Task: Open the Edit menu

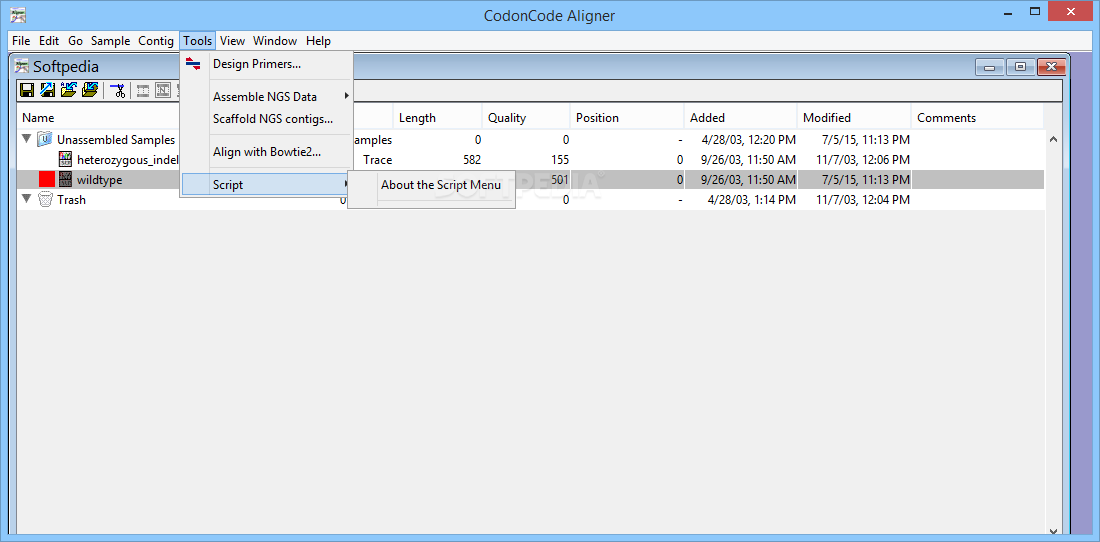Action: (49, 41)
